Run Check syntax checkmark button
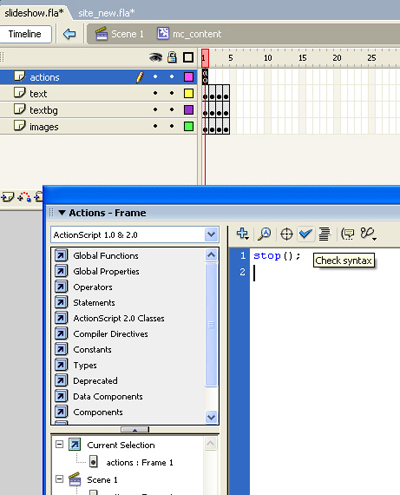This screenshot has height=495, width=400. pos(305,234)
